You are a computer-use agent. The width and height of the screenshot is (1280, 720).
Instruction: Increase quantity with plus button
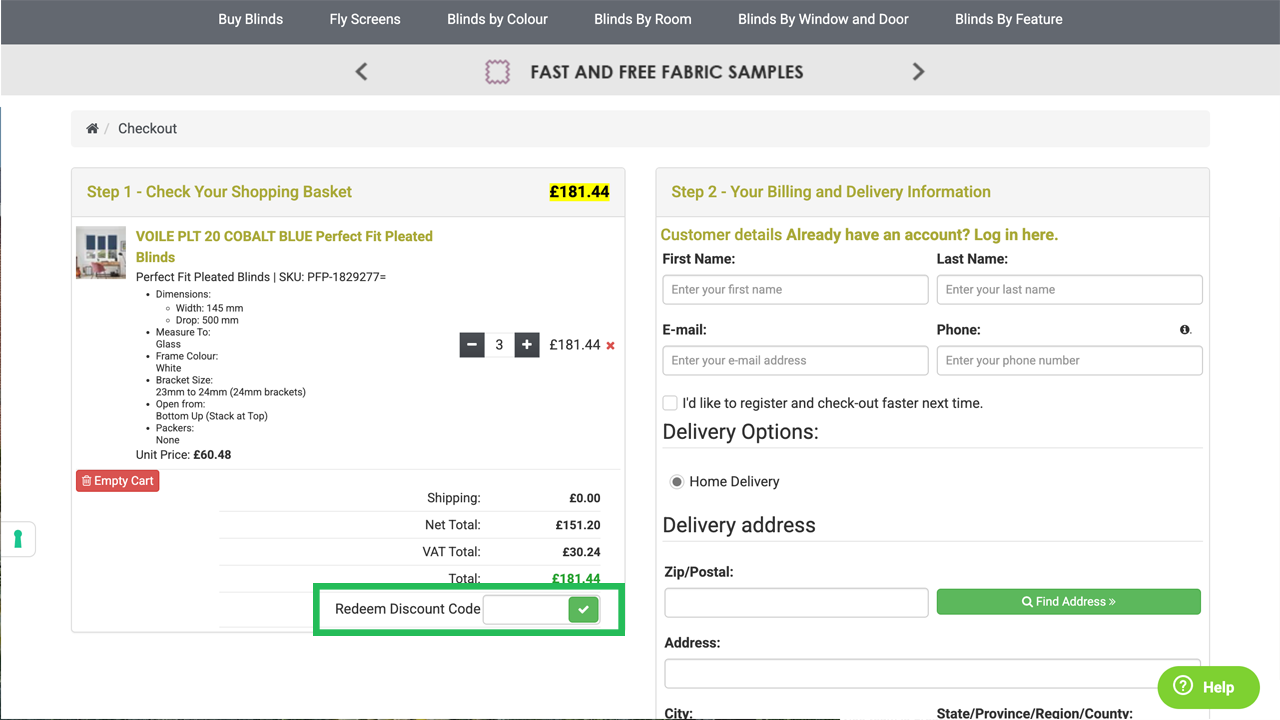(x=527, y=345)
